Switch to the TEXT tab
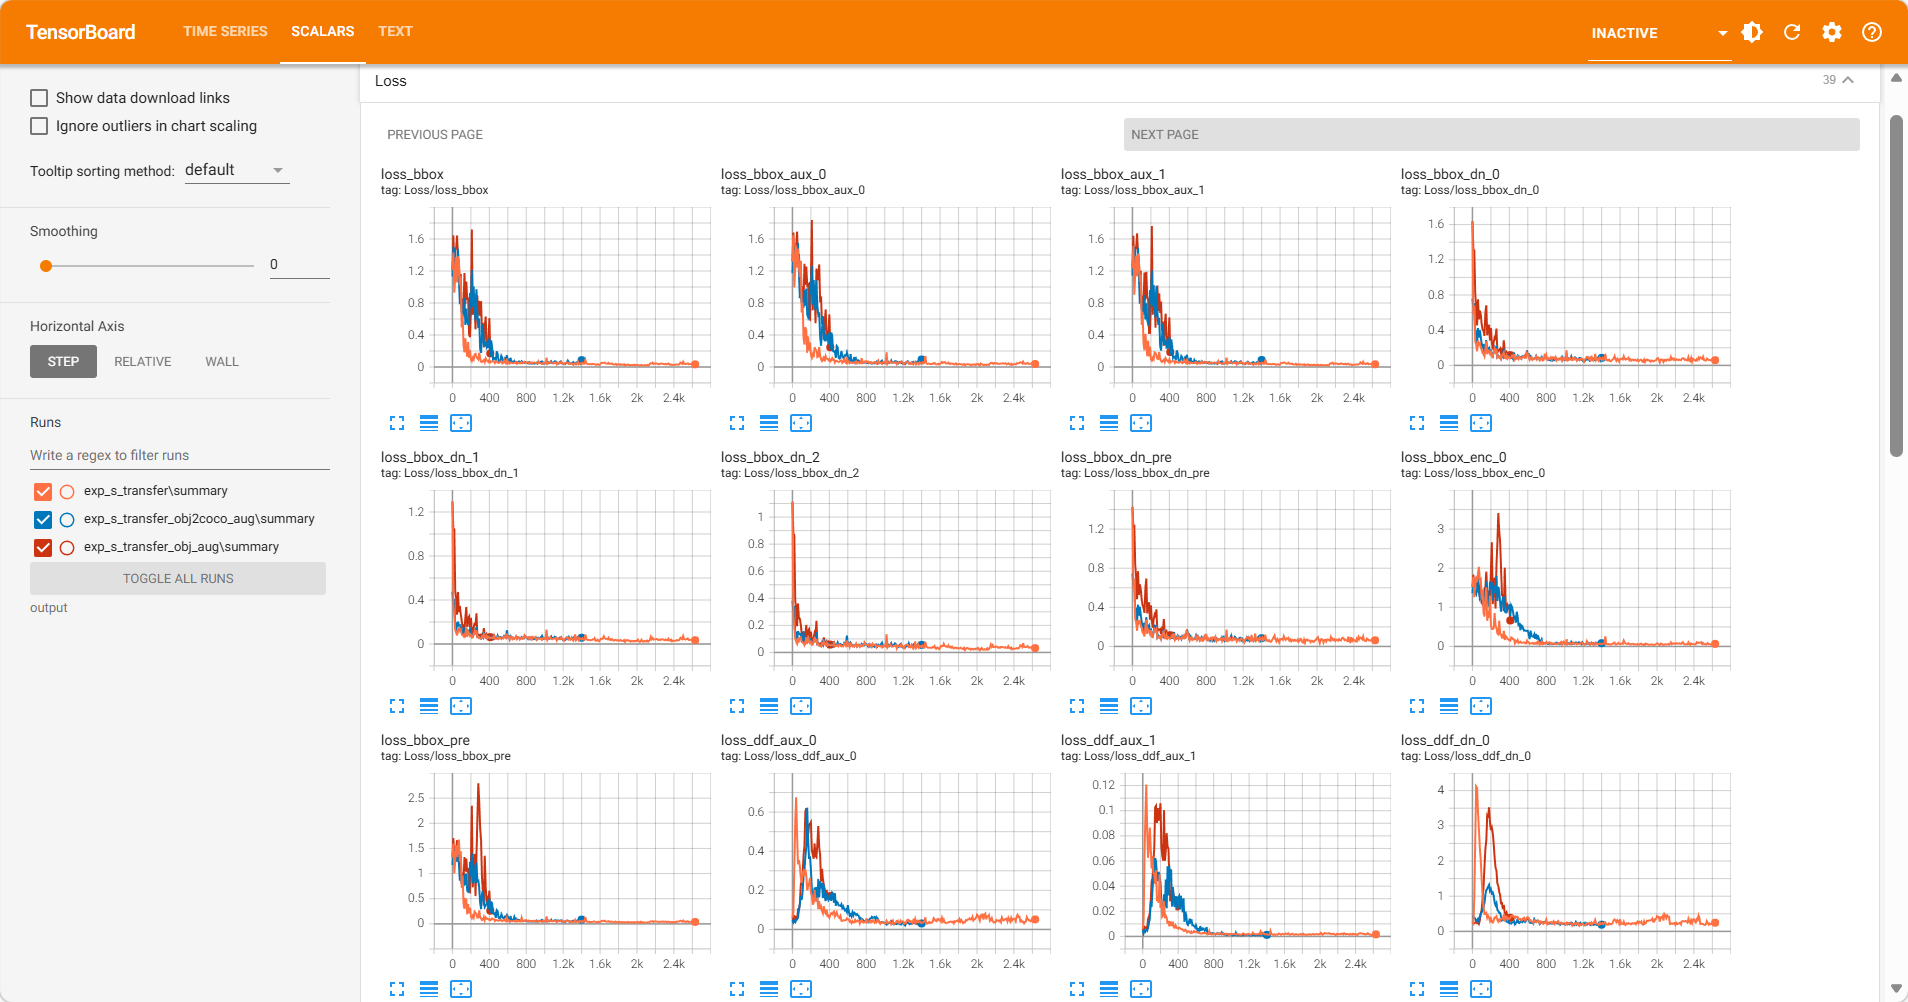 coord(395,32)
